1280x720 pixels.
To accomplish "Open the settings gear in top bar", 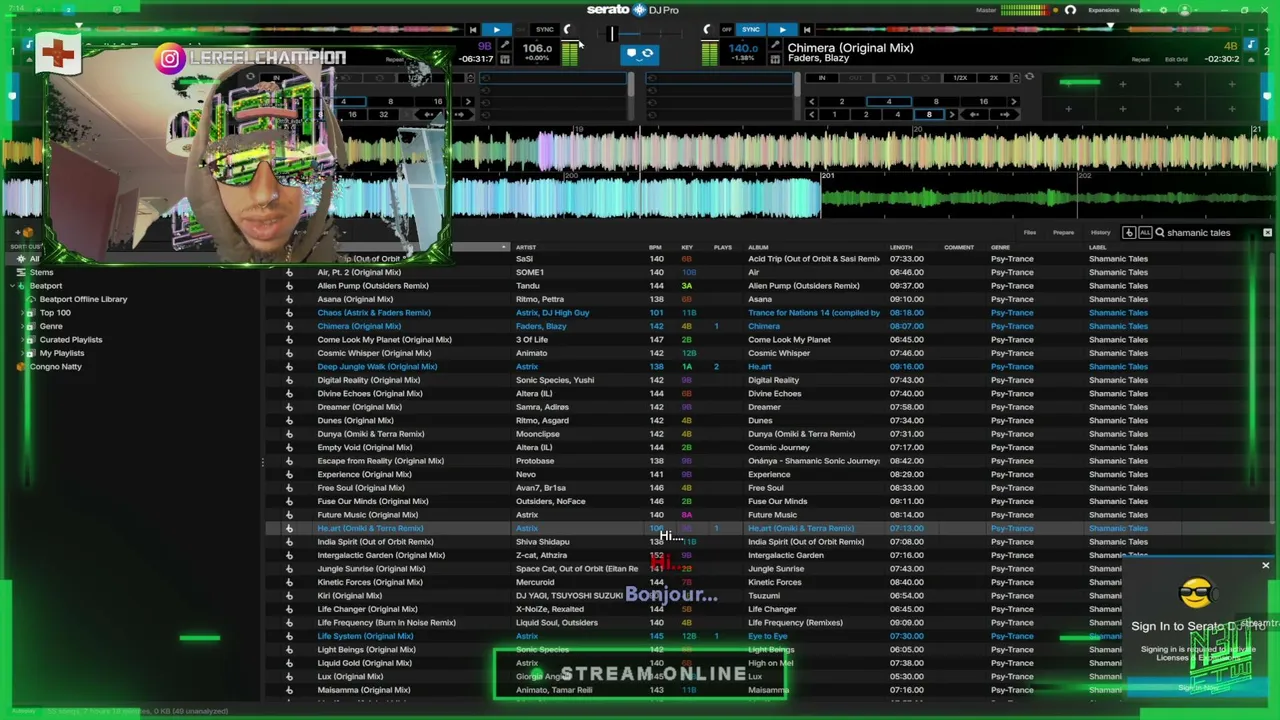I will pyautogui.click(x=1163, y=10).
